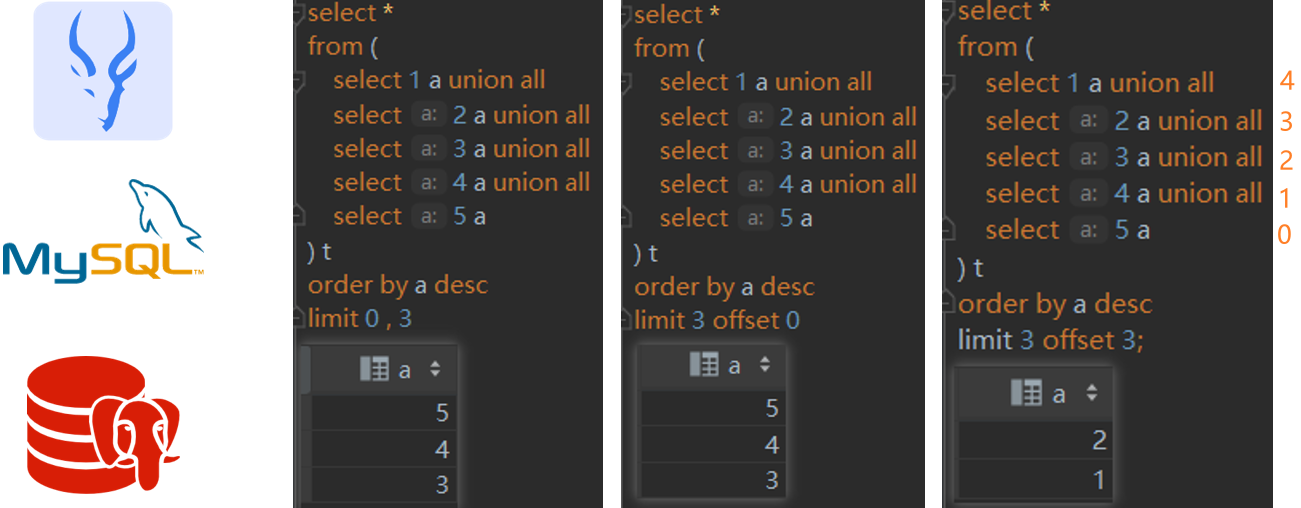1301x508 pixels.
Task: Place cursor on "limit 0 , 3" line
Action: pos(360,318)
